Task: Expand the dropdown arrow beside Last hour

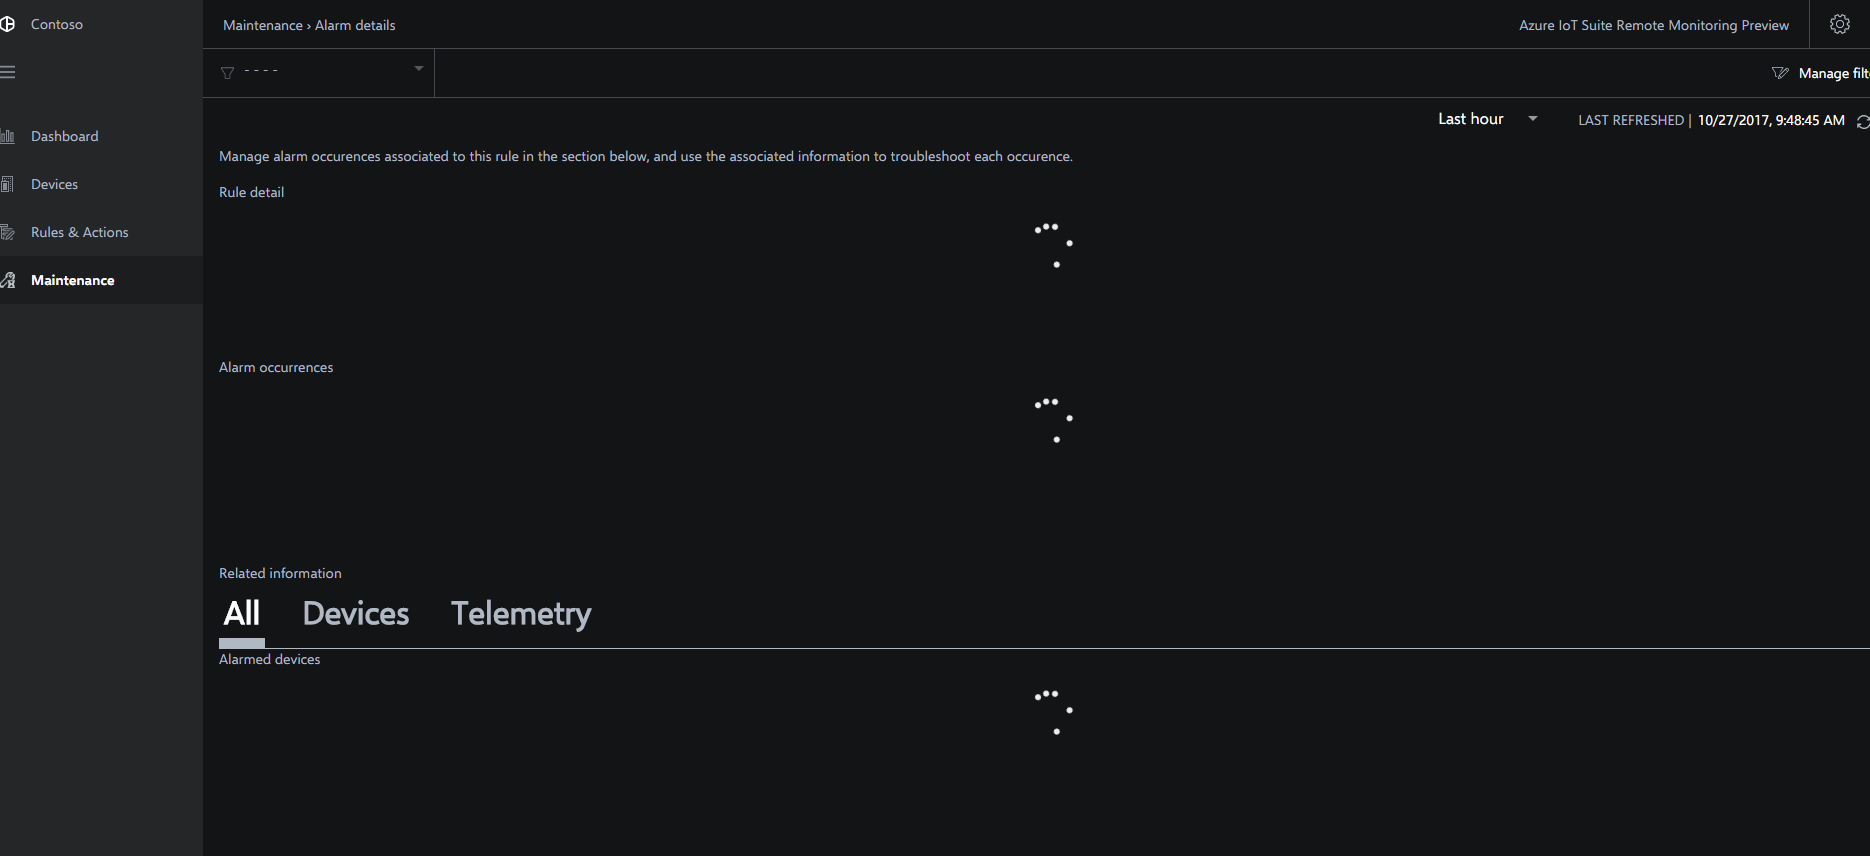Action: pyautogui.click(x=1533, y=119)
